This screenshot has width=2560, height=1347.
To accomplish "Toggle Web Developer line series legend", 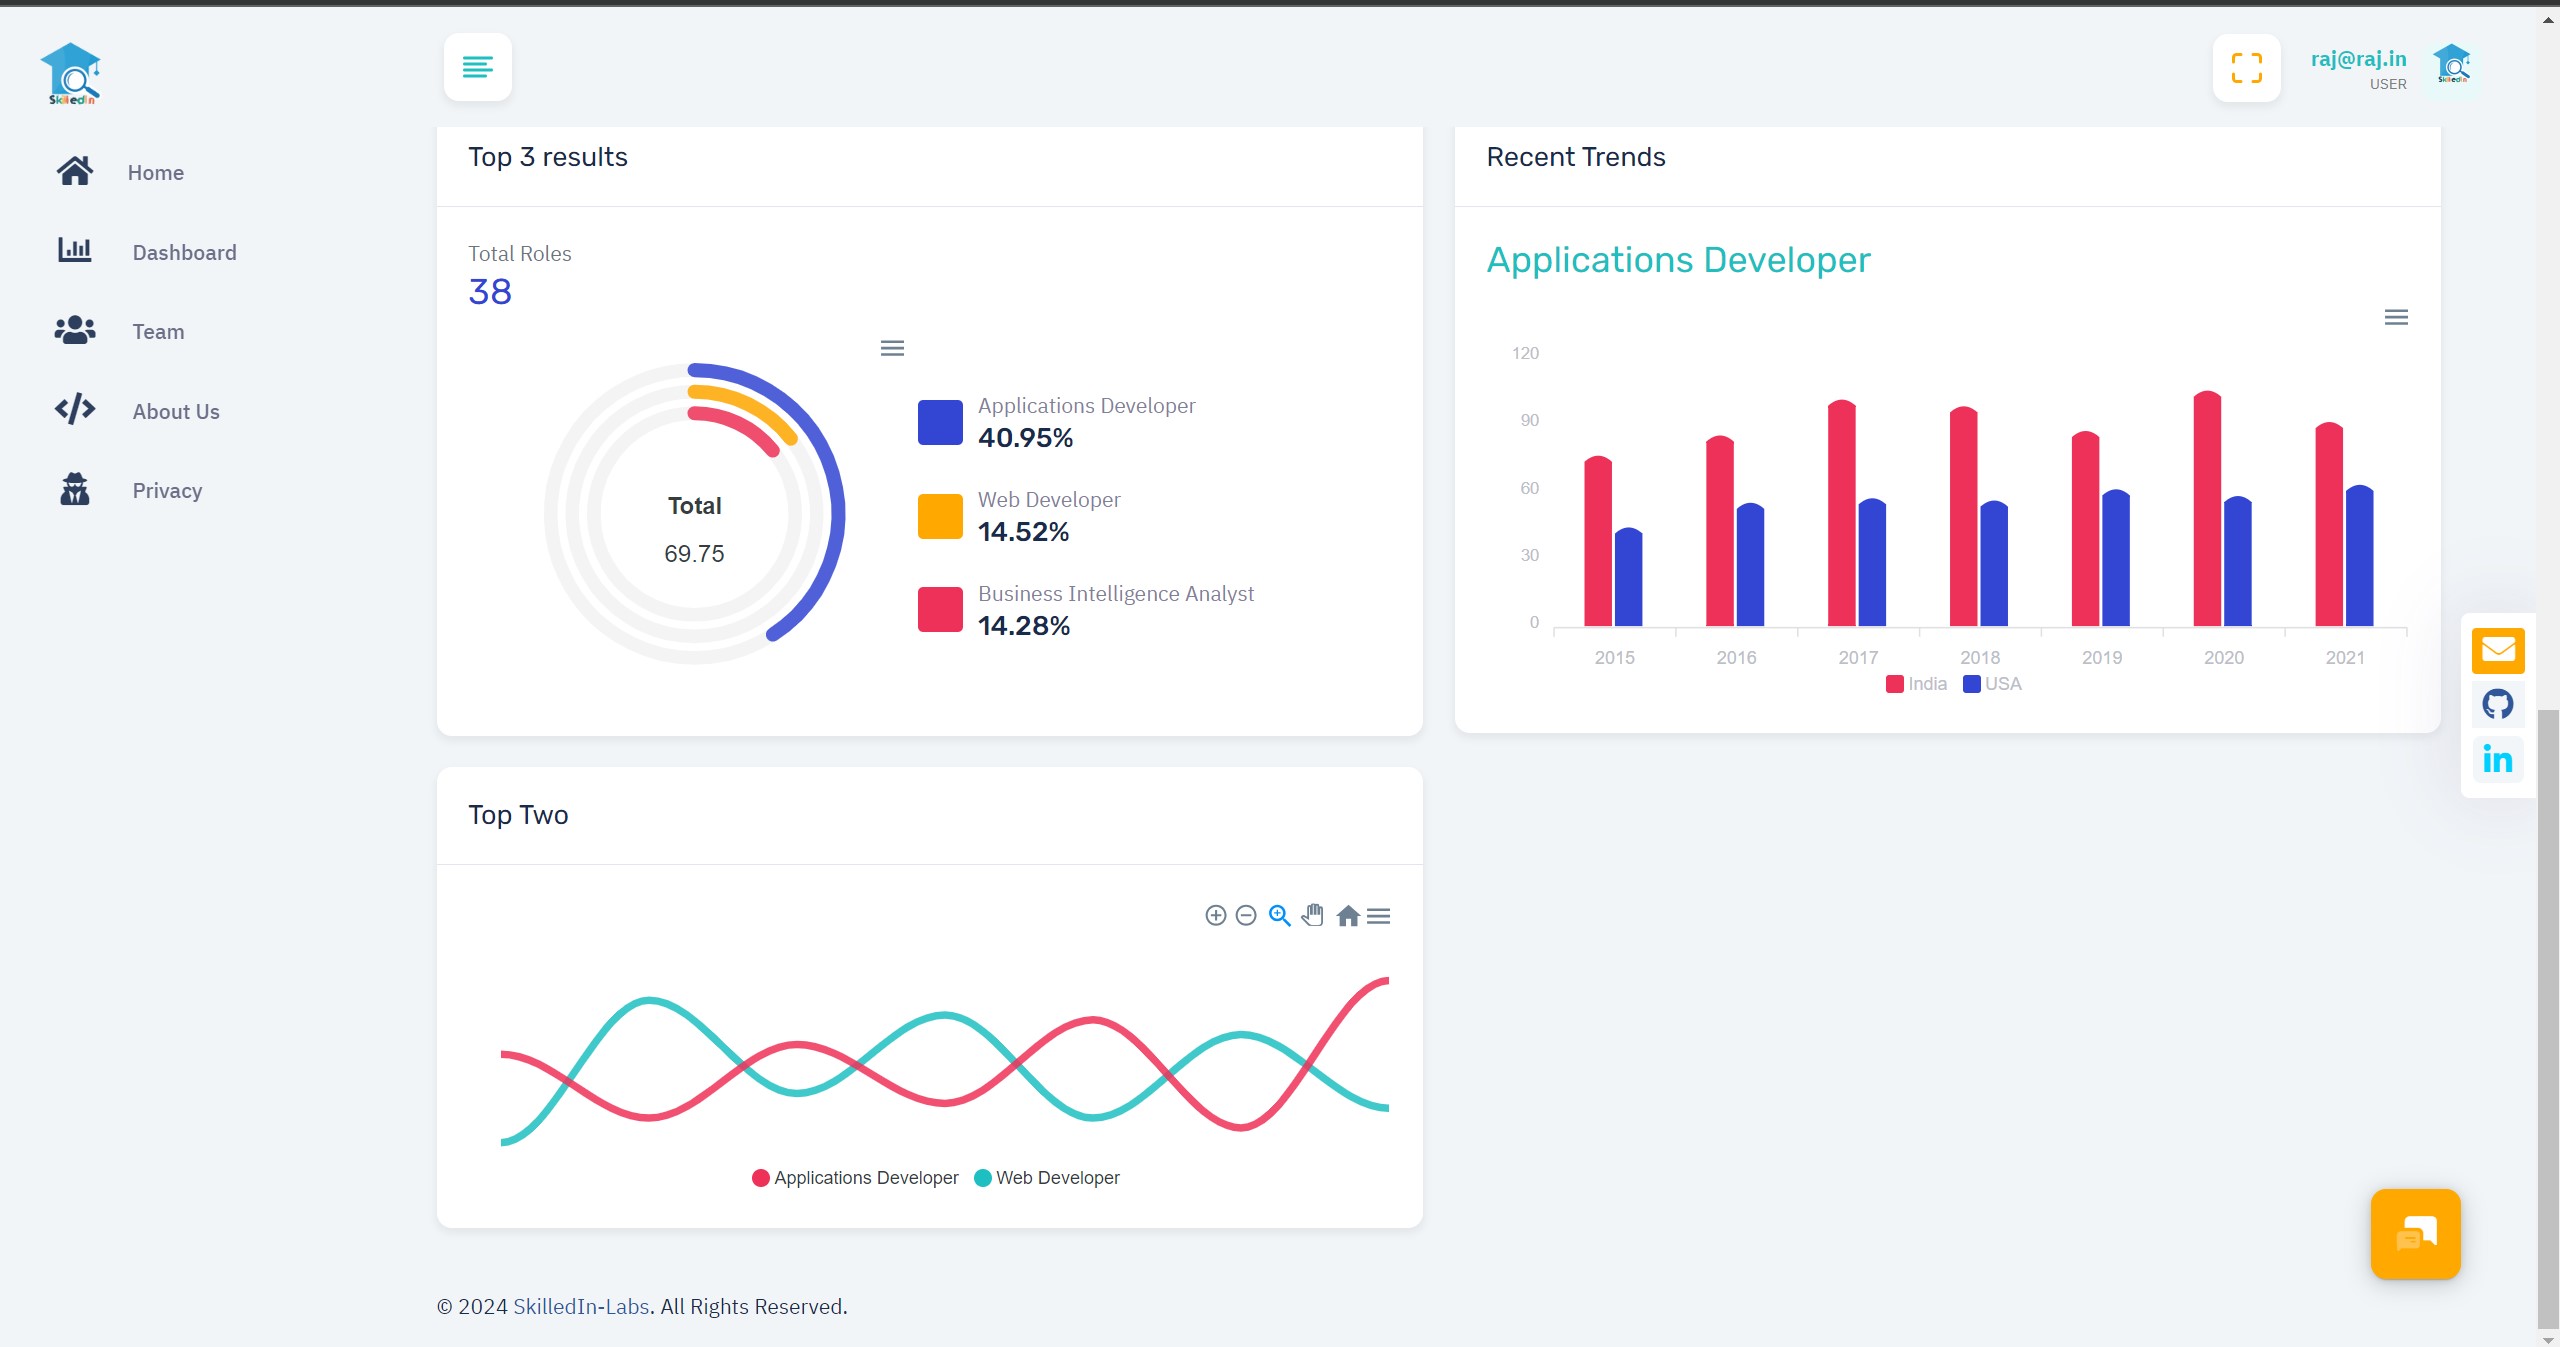I will 1047,1178.
